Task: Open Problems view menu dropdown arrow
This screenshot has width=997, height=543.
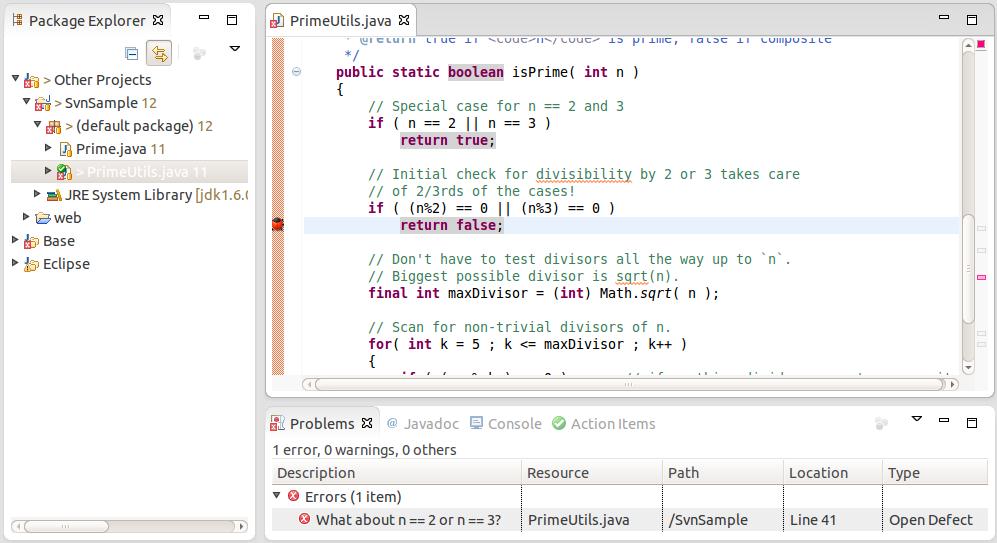Action: [917, 419]
